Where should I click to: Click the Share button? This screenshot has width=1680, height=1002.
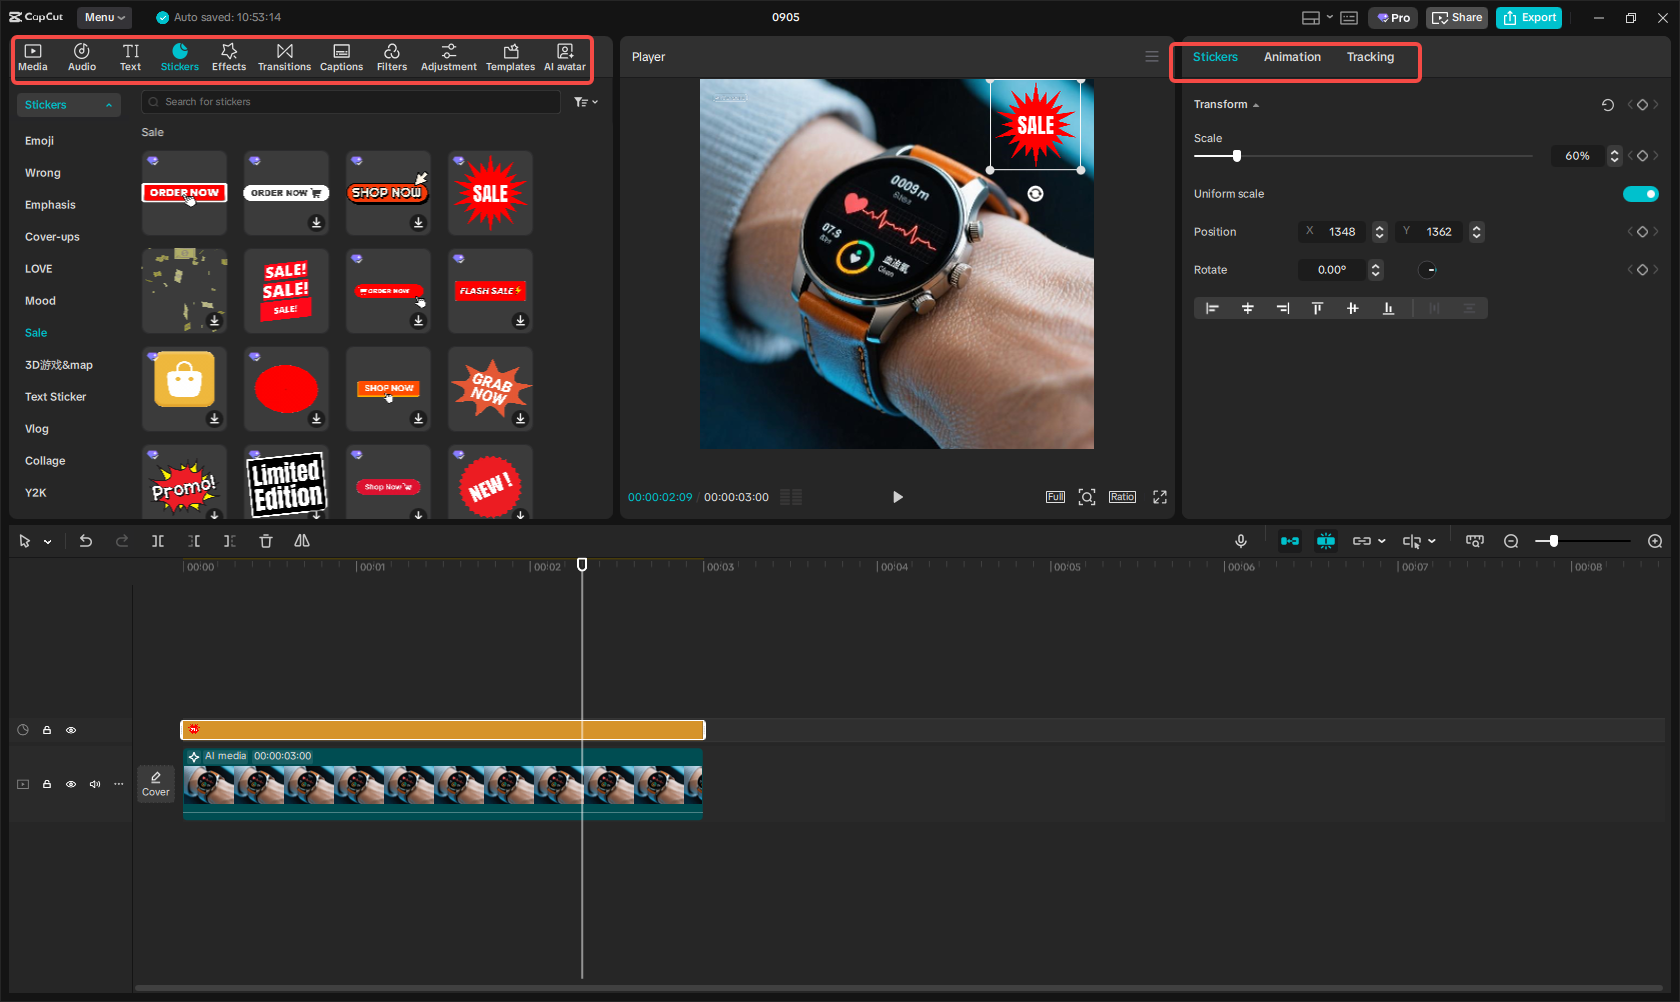[1457, 18]
